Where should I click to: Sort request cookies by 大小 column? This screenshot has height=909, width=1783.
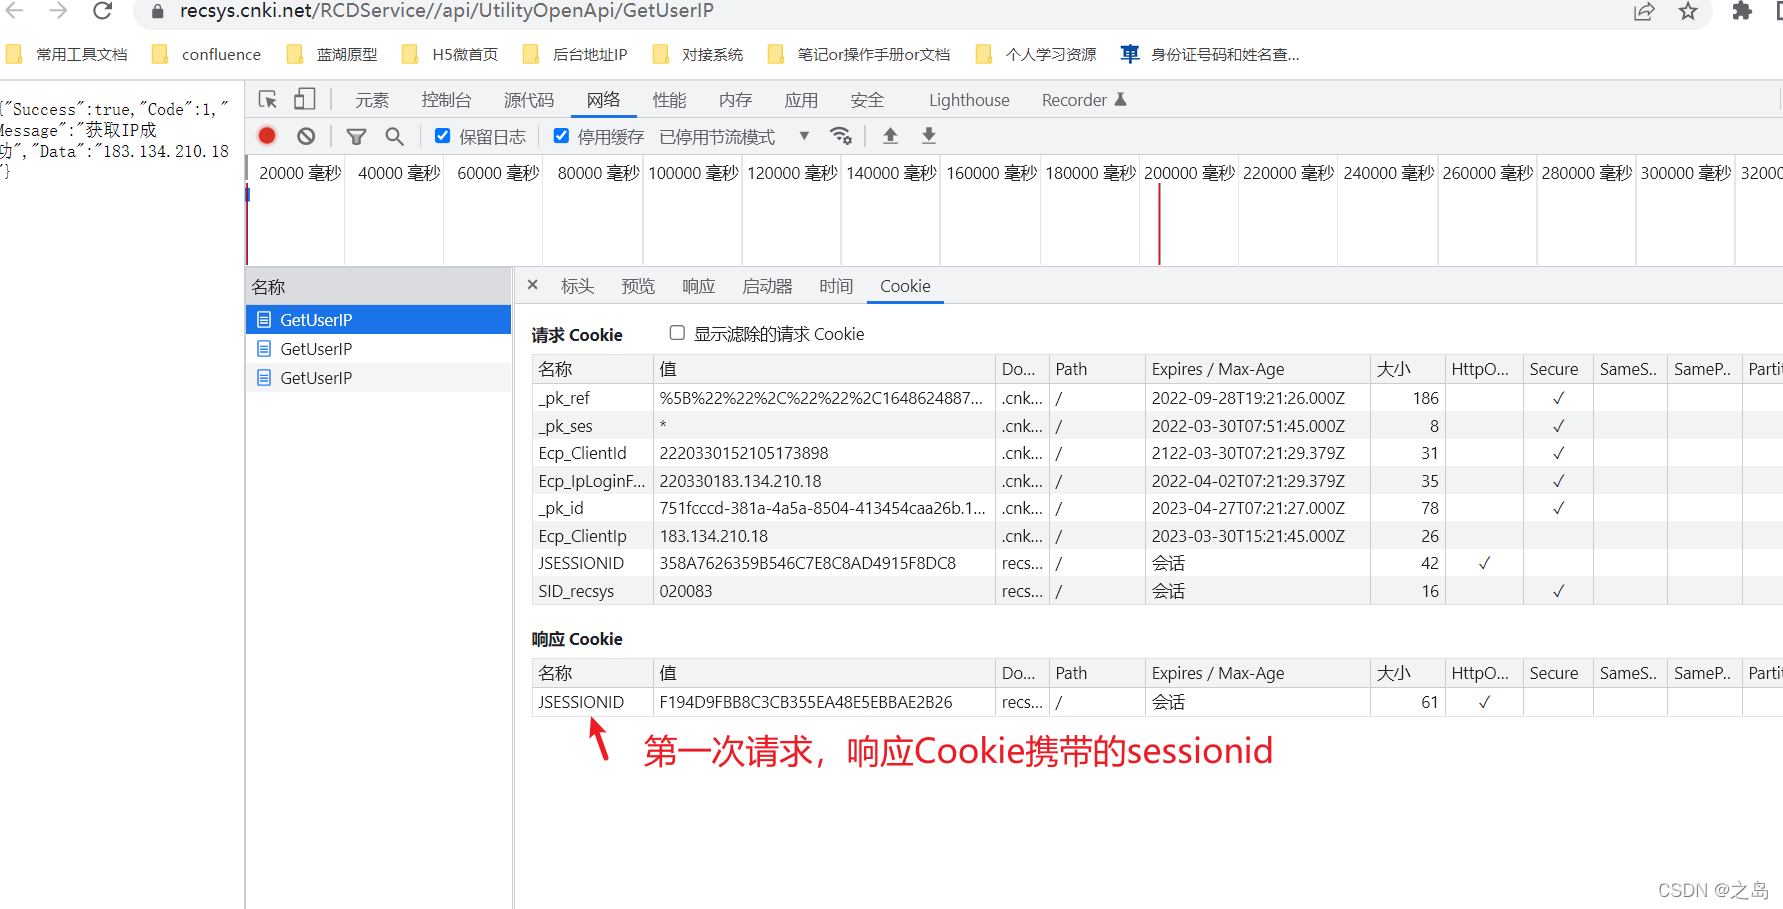1406,369
